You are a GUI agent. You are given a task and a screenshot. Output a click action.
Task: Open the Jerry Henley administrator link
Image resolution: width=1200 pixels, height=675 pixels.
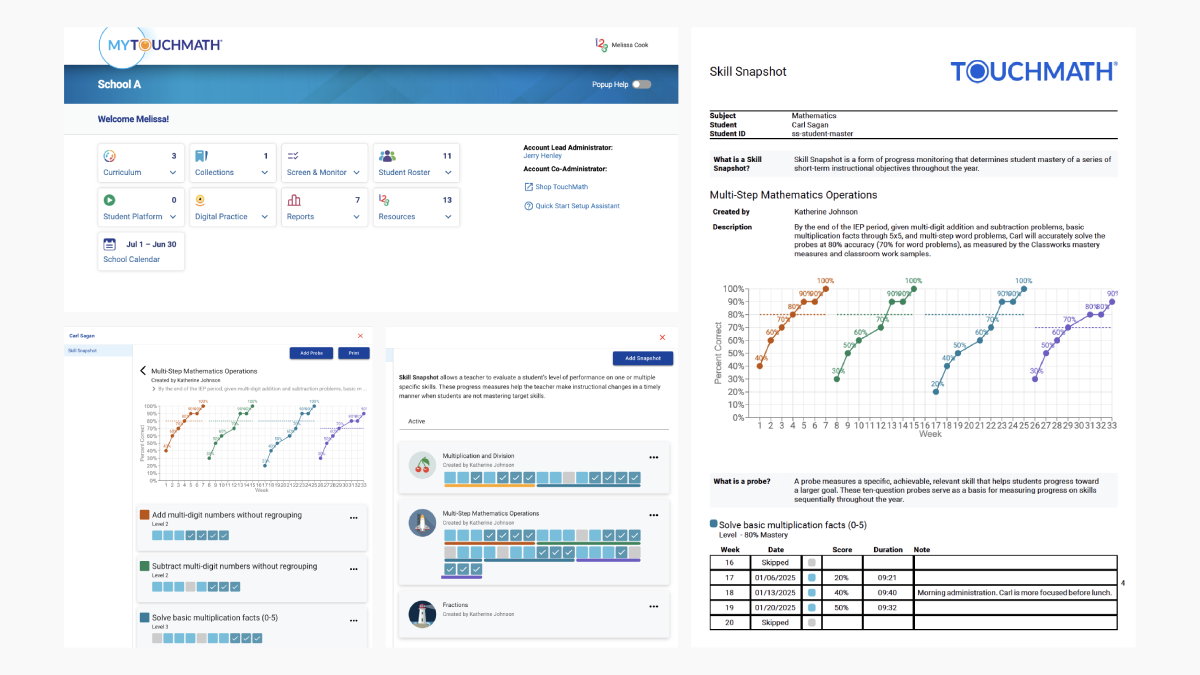543,156
